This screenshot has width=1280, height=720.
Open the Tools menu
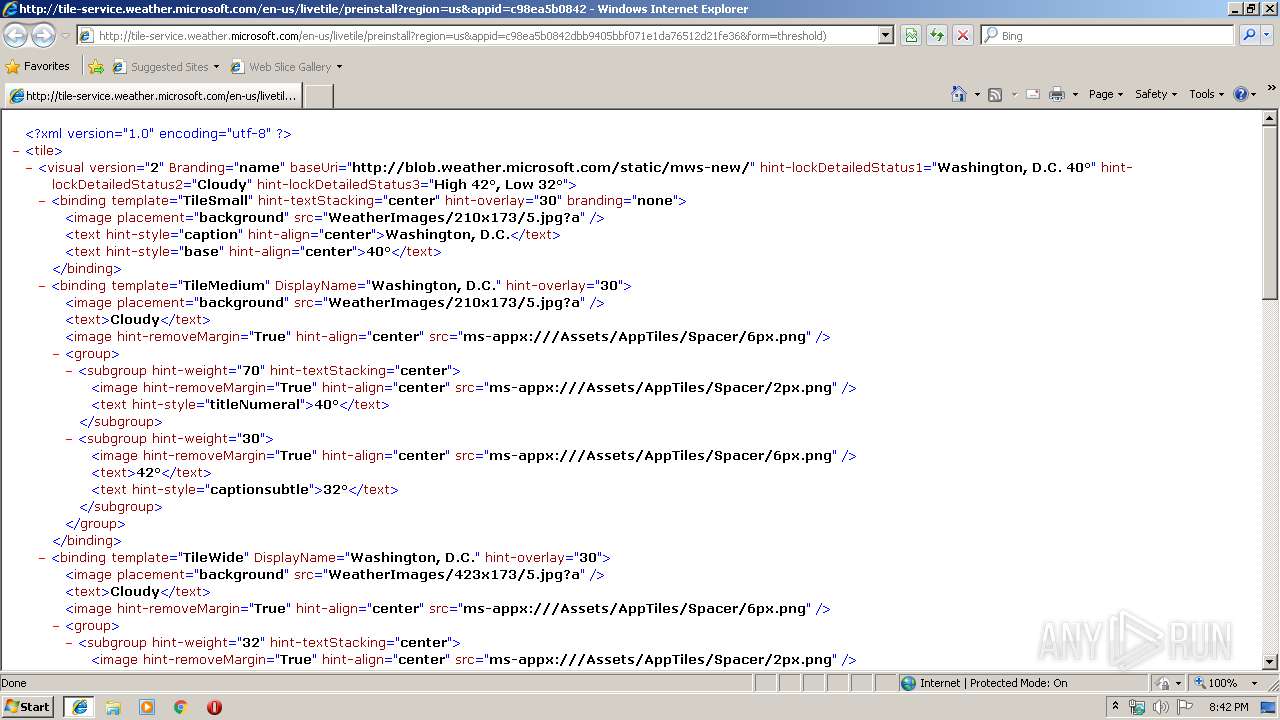pyautogui.click(x=1207, y=94)
